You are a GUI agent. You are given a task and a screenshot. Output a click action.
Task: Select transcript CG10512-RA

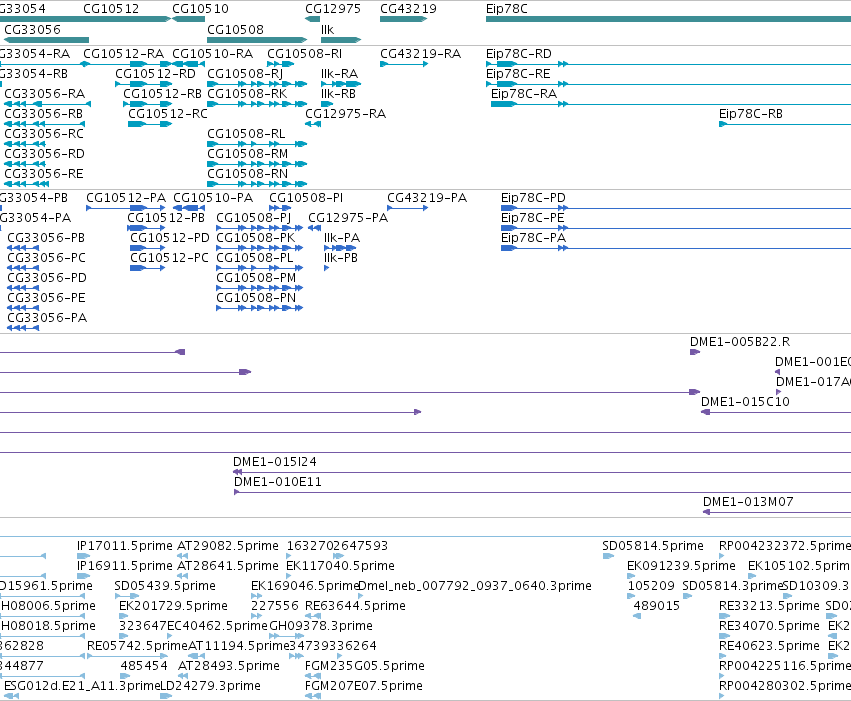(x=124, y=54)
